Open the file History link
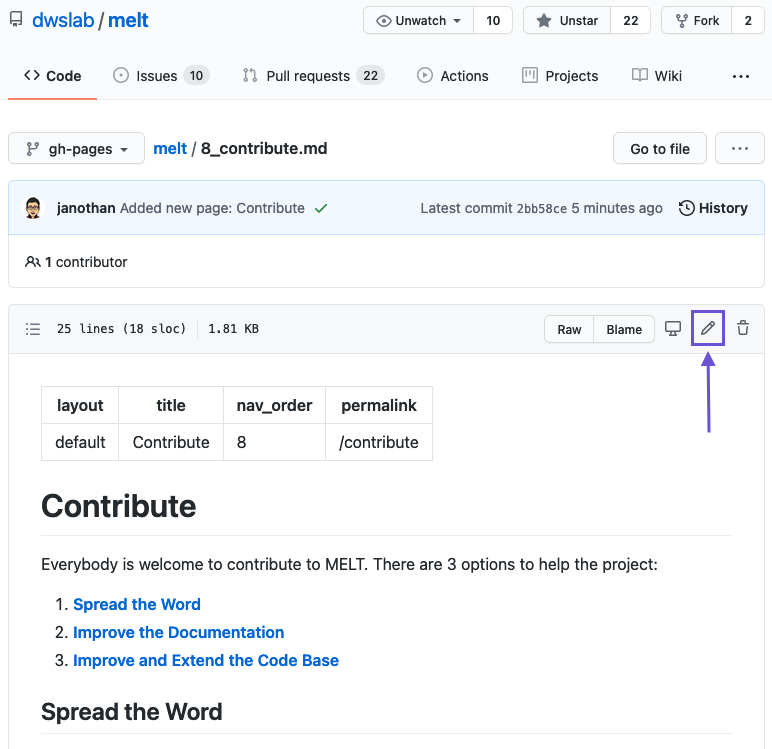 pyautogui.click(x=713, y=208)
